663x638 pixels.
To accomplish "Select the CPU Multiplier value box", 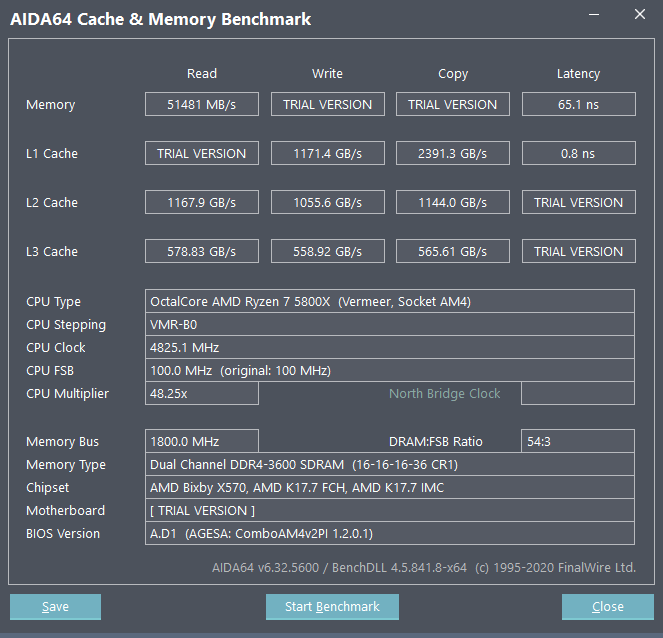I will 202,393.
